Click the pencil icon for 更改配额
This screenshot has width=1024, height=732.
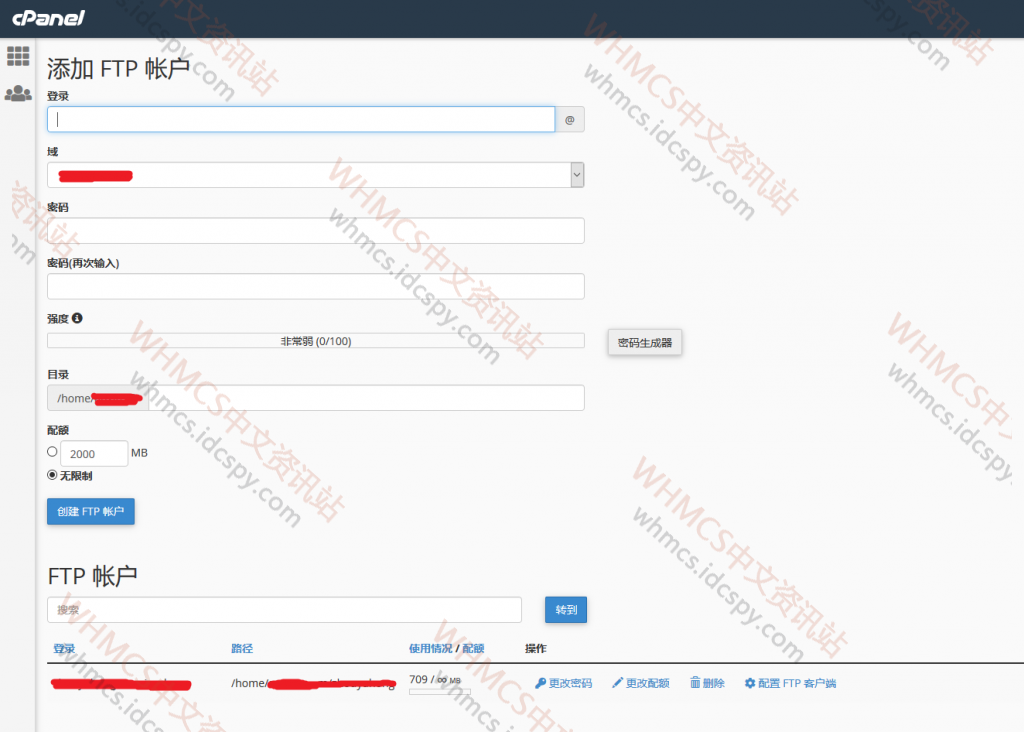[617, 683]
